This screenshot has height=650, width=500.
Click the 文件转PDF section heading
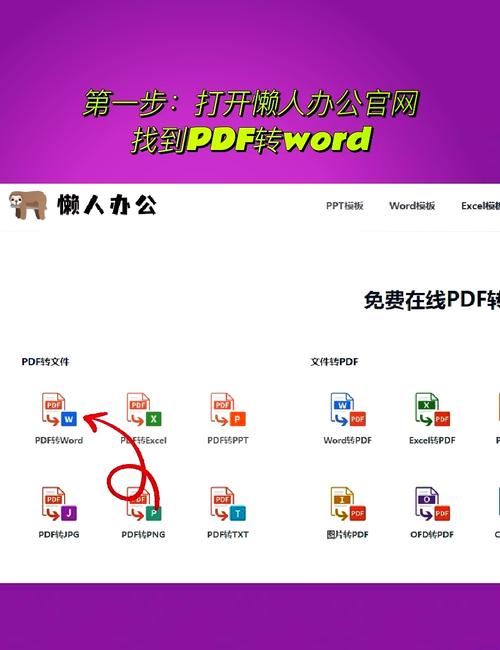click(334, 361)
